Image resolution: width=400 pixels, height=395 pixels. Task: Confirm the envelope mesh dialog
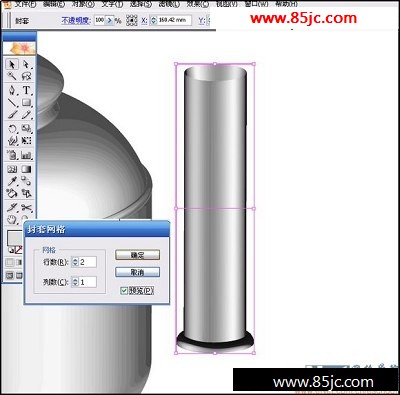click(x=137, y=255)
